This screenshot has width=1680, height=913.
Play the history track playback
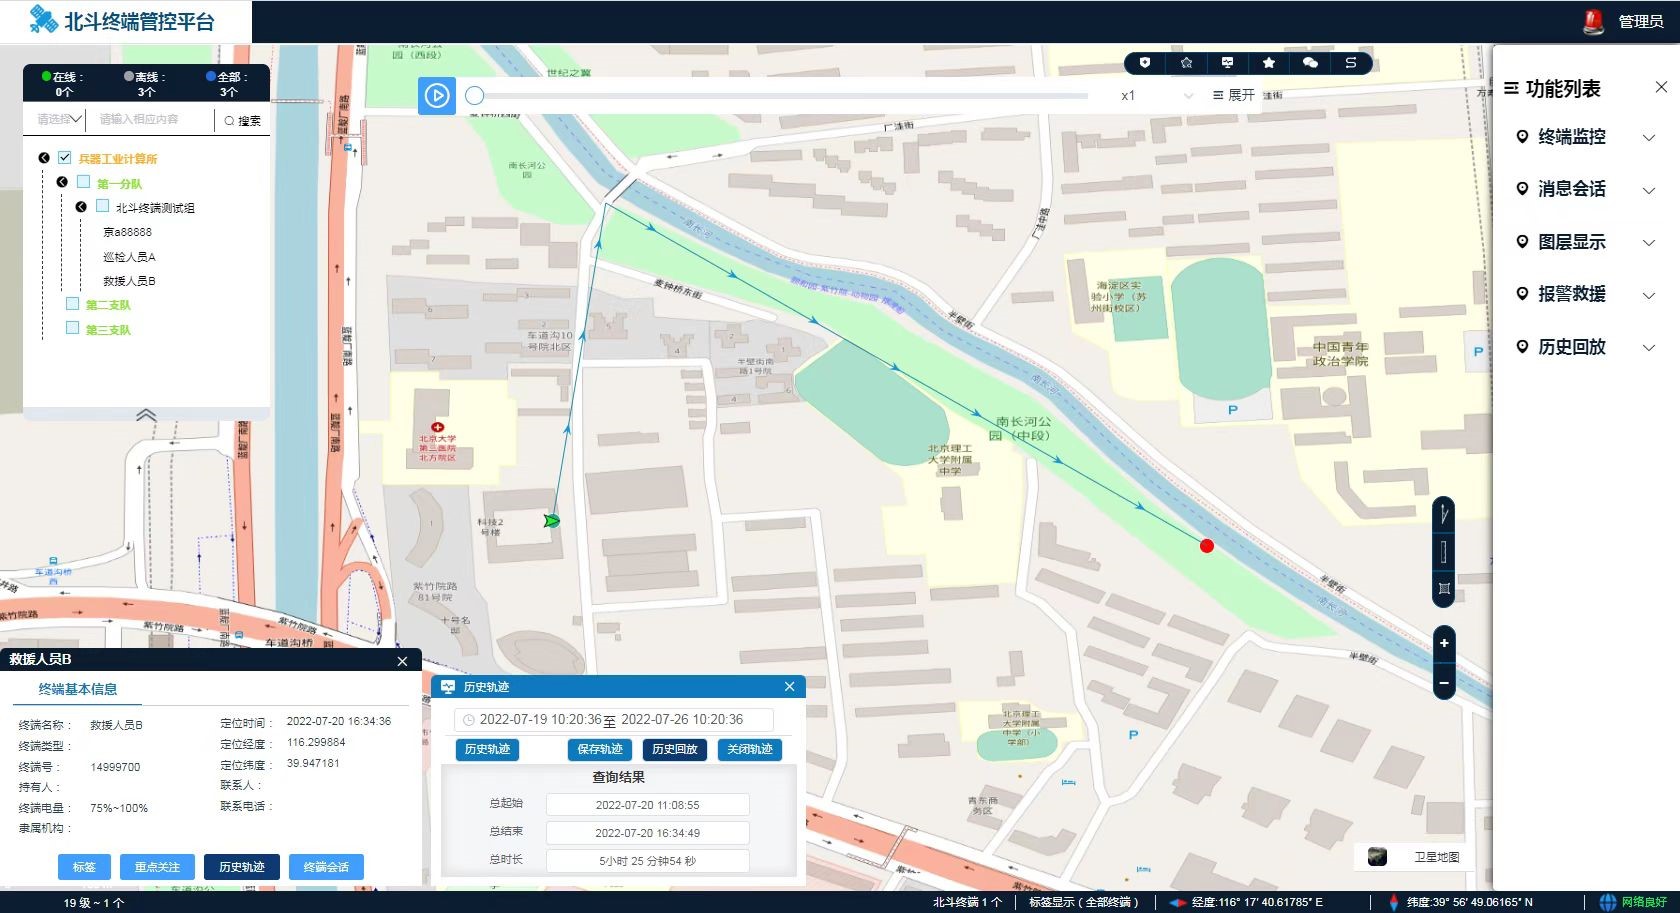437,96
